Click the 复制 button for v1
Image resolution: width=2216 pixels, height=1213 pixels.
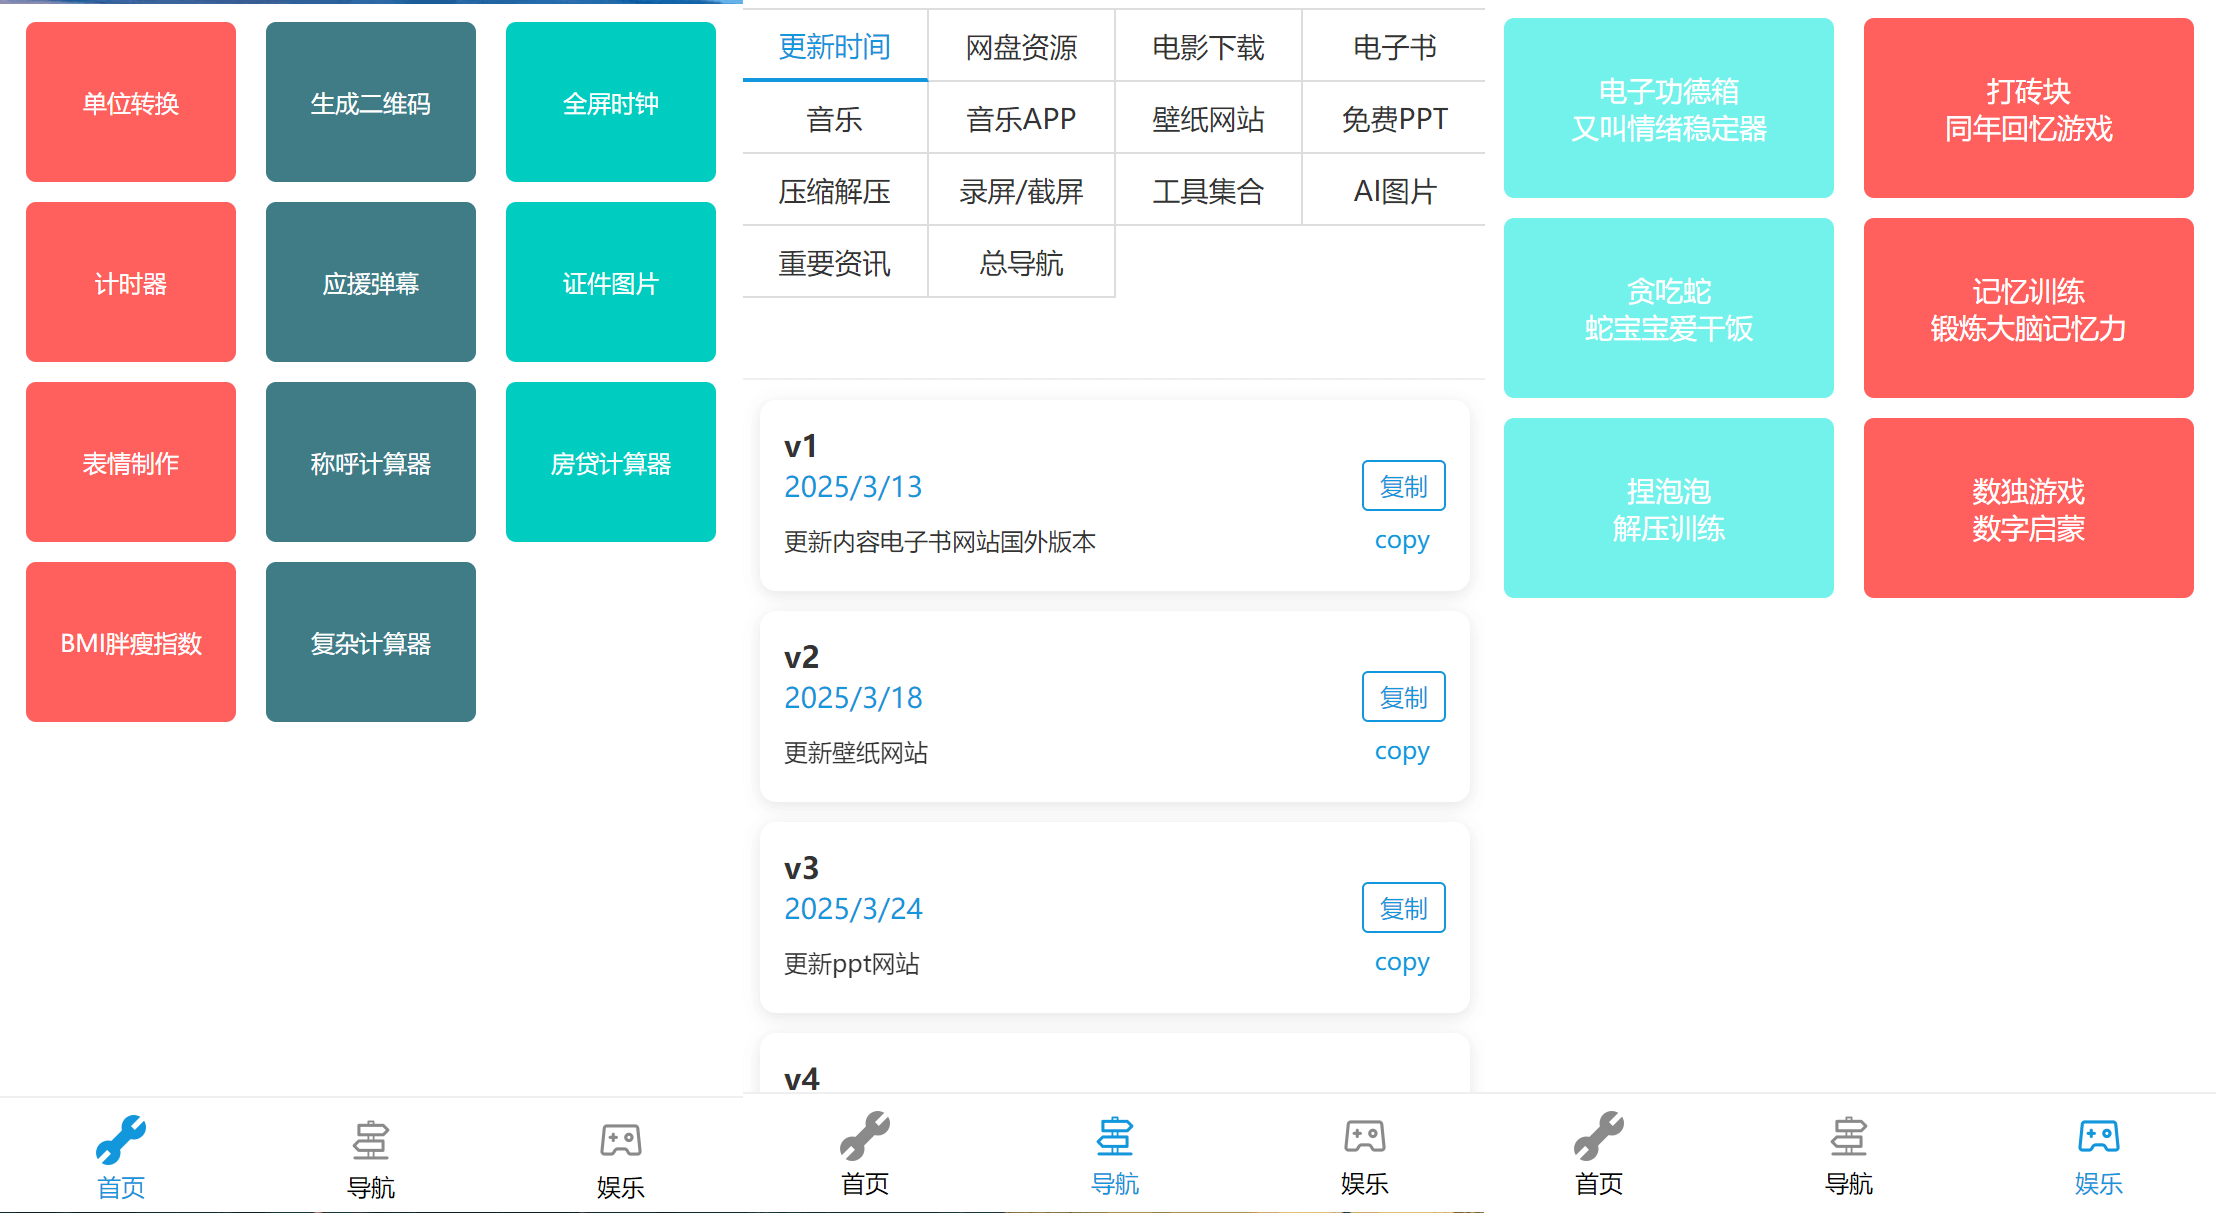click(1403, 486)
